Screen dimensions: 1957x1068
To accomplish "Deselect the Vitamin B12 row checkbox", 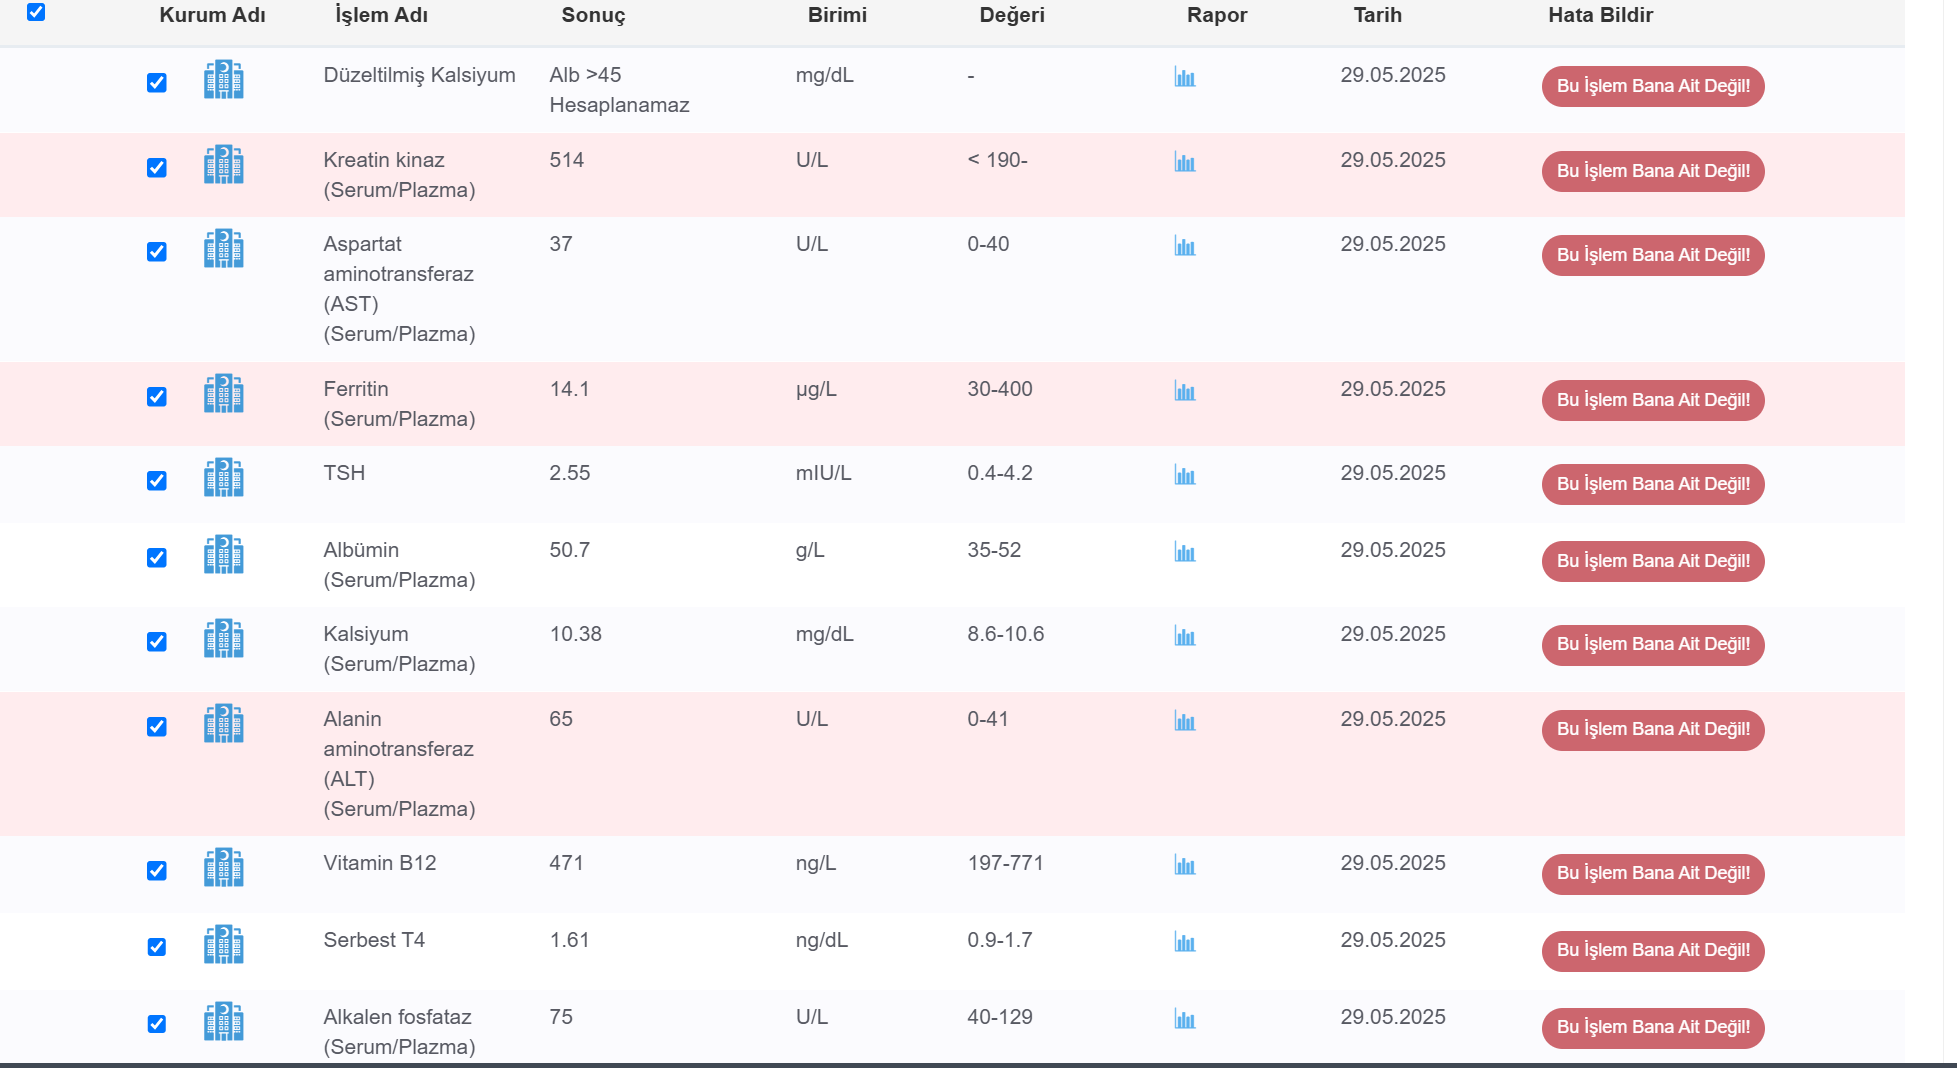I will coord(157,871).
